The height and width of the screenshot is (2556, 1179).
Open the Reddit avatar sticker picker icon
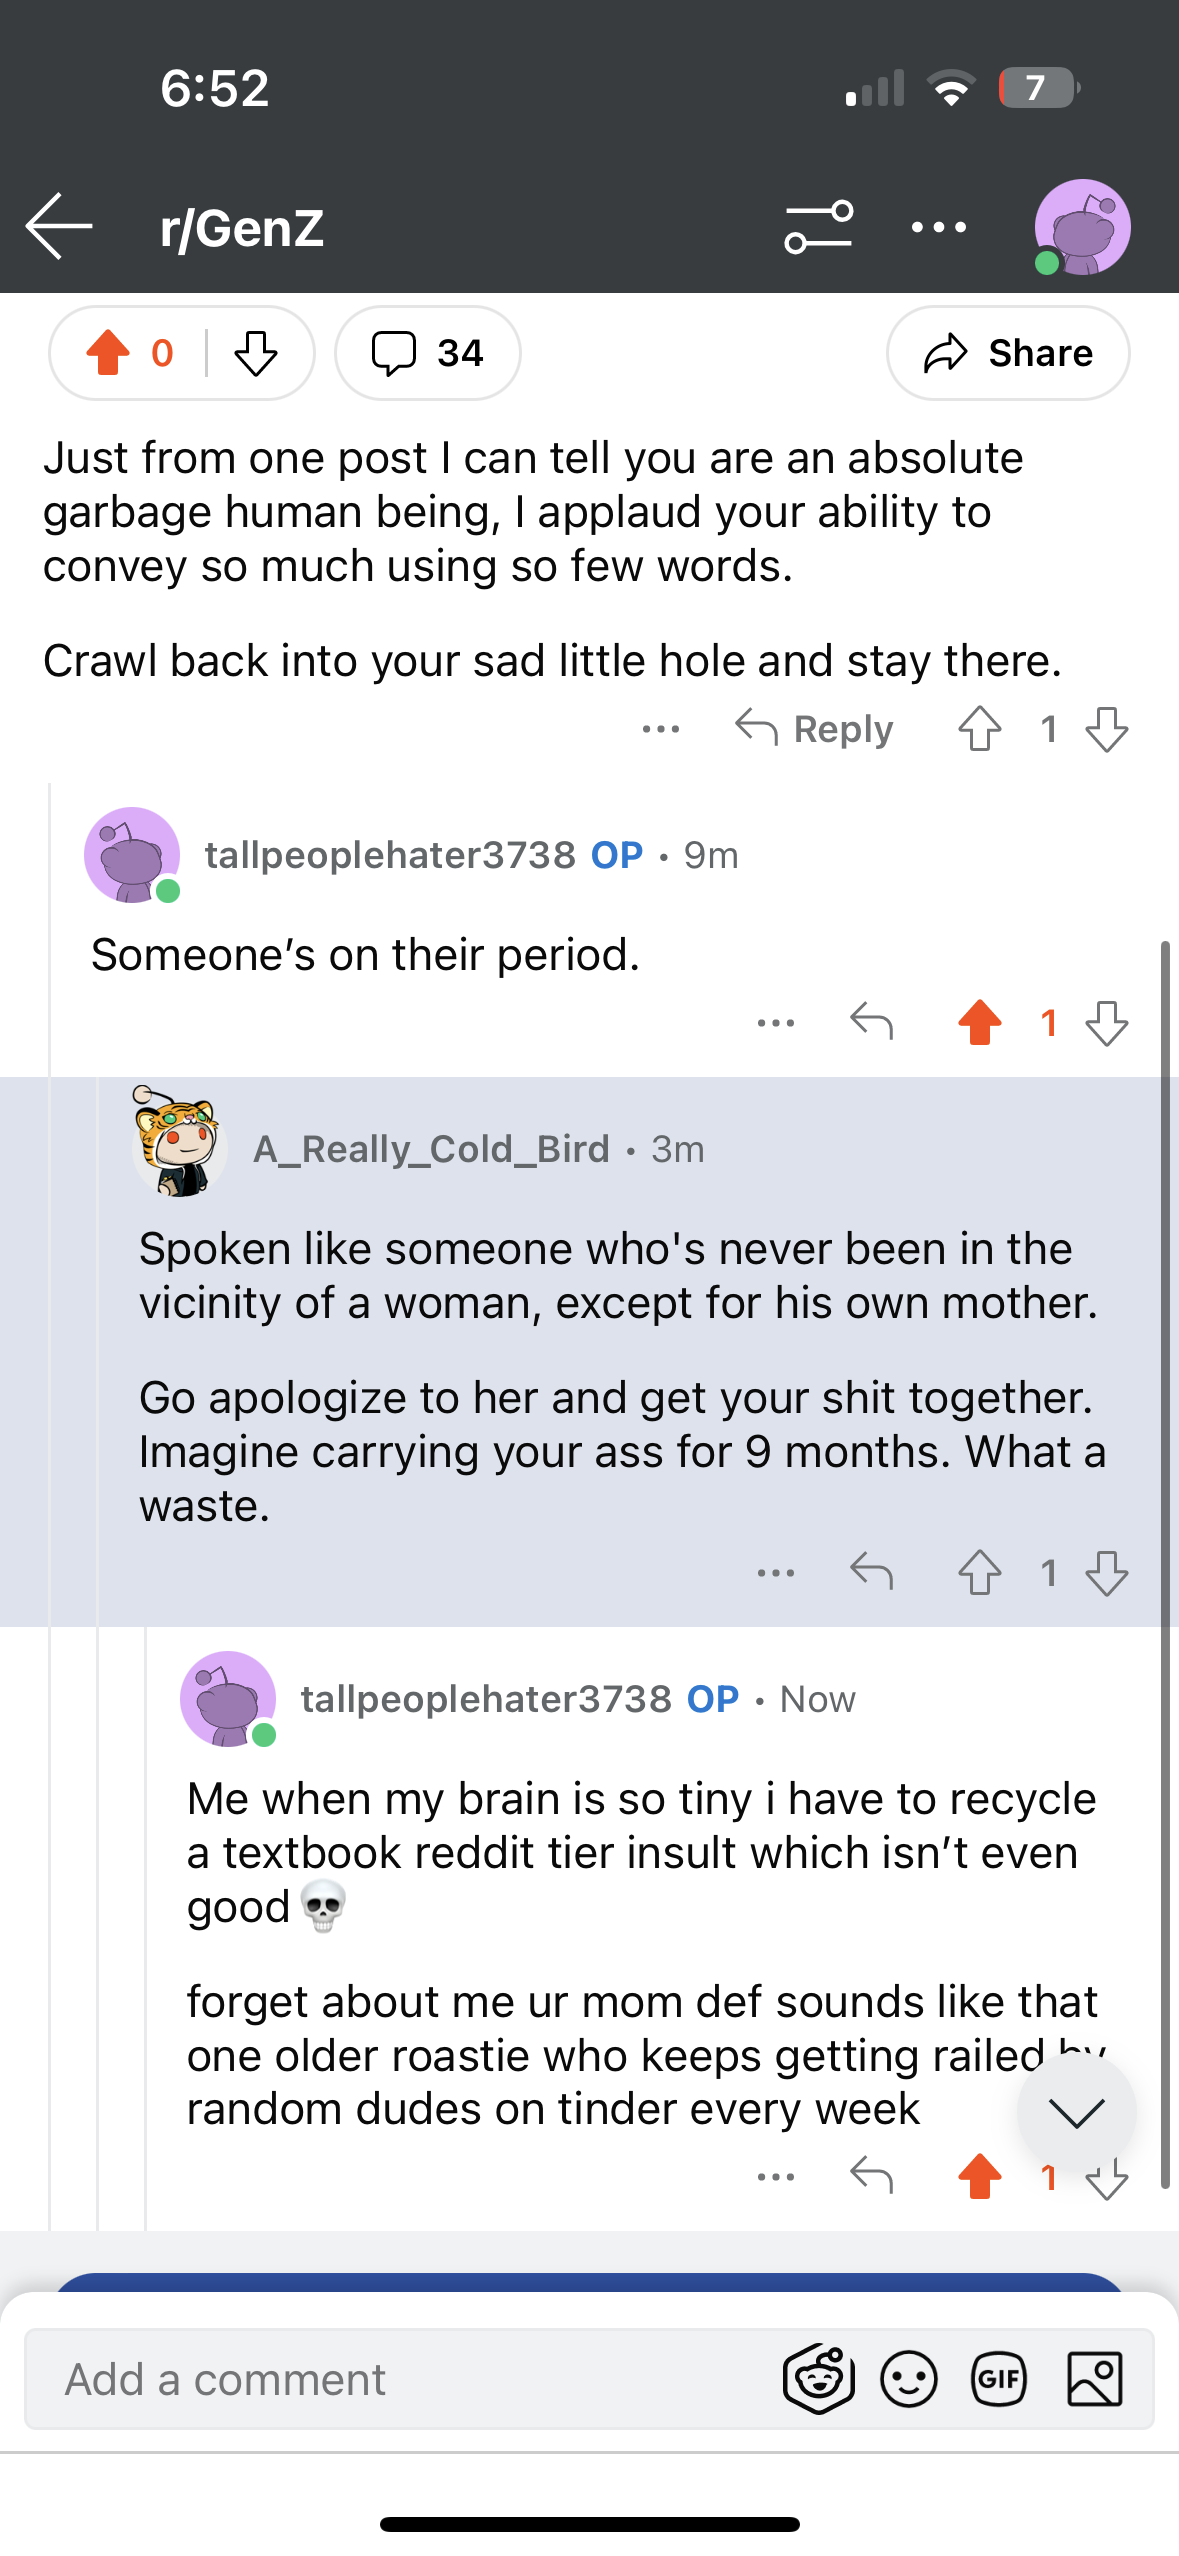coord(819,2379)
